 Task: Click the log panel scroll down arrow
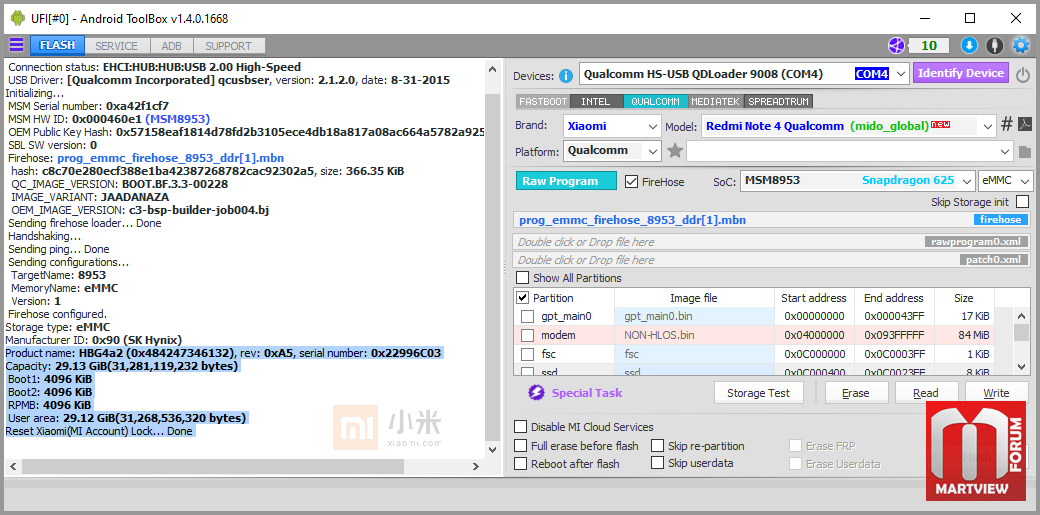coord(492,450)
